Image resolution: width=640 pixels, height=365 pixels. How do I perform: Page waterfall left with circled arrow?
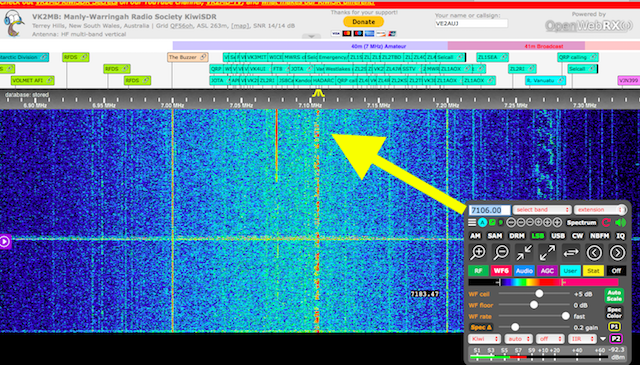[x=594, y=253]
